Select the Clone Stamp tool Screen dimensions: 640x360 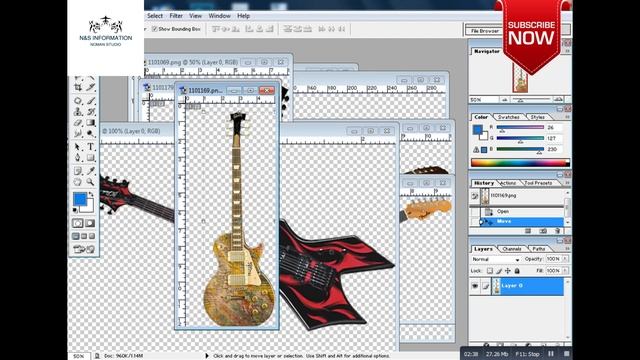[x=78, y=111]
